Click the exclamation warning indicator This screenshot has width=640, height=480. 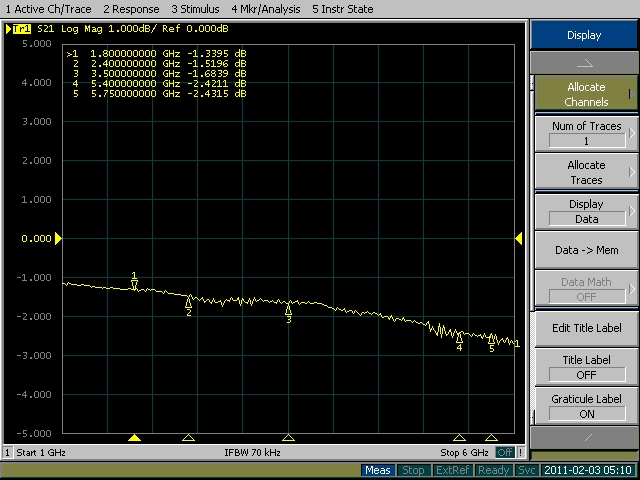520,452
